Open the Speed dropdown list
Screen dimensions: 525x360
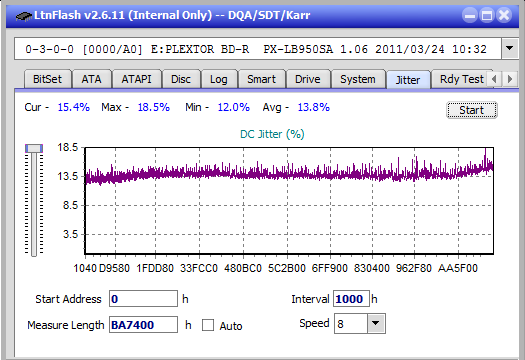tap(376, 323)
